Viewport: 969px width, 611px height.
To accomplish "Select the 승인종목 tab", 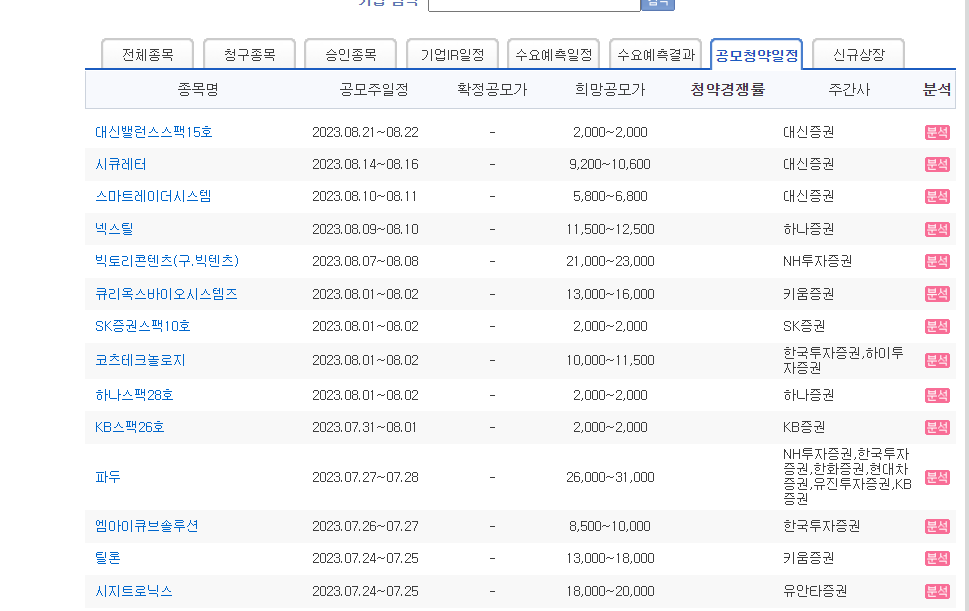I will 349,54.
